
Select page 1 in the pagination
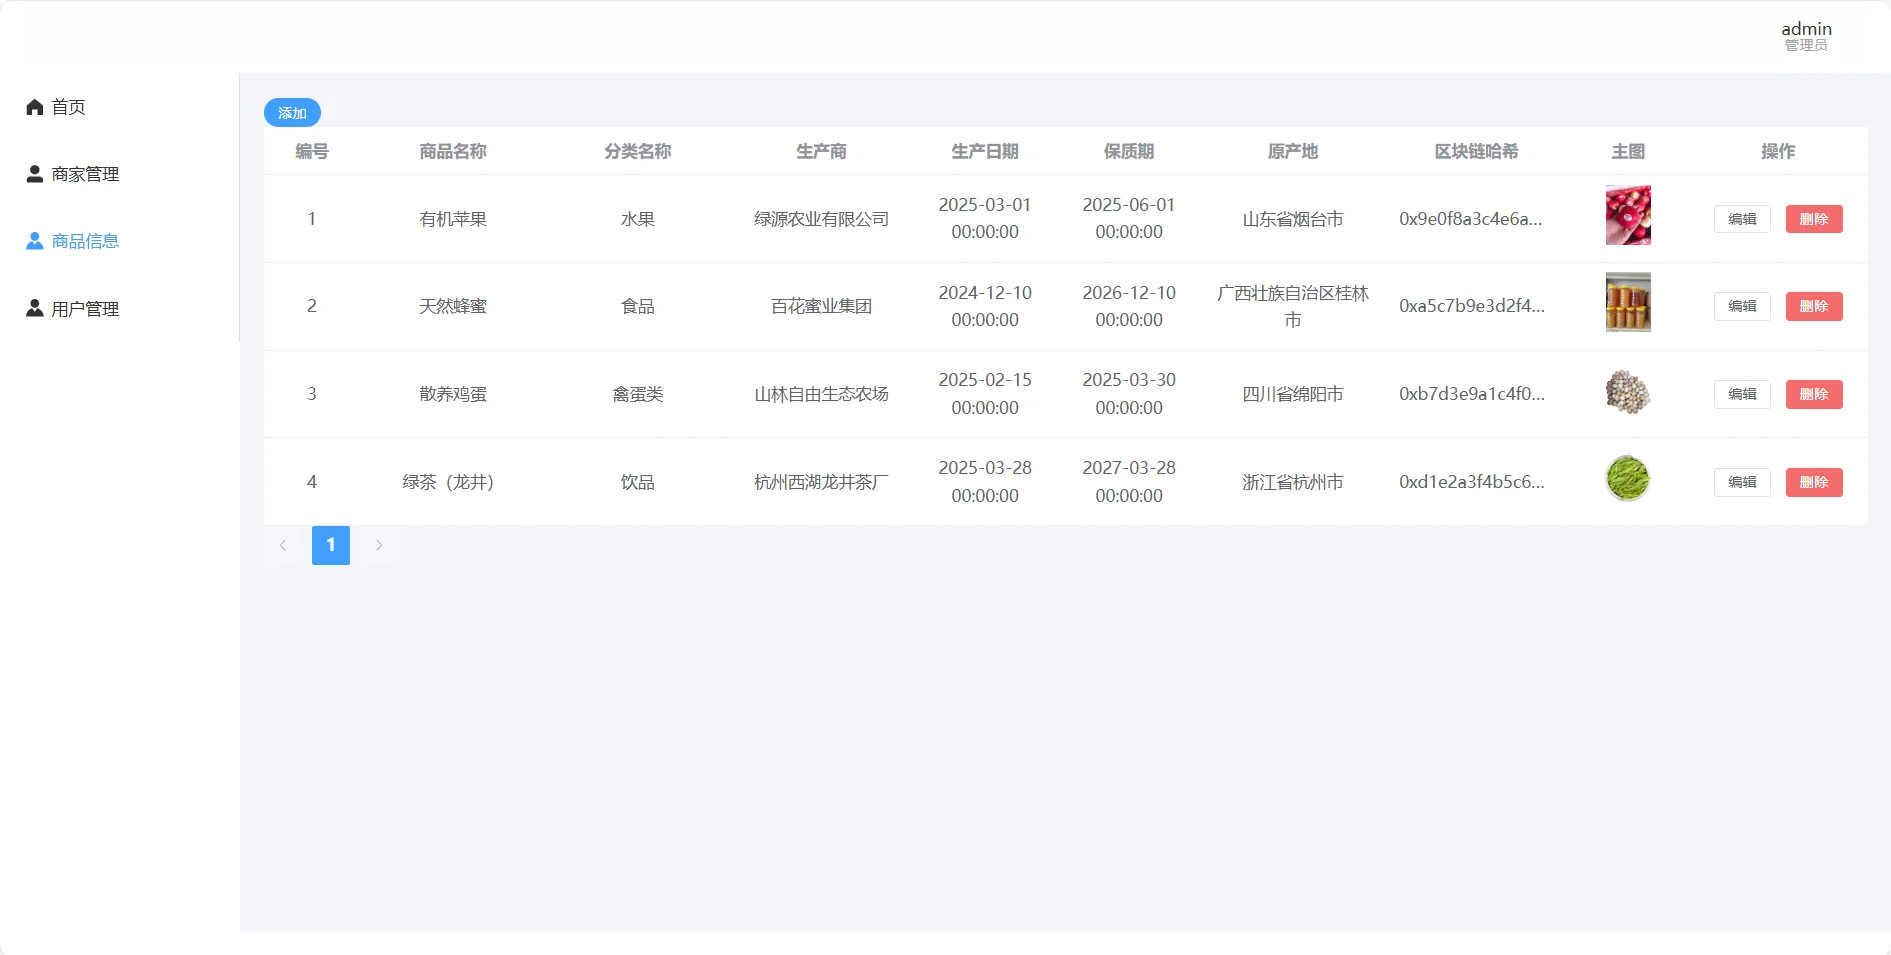click(x=331, y=546)
